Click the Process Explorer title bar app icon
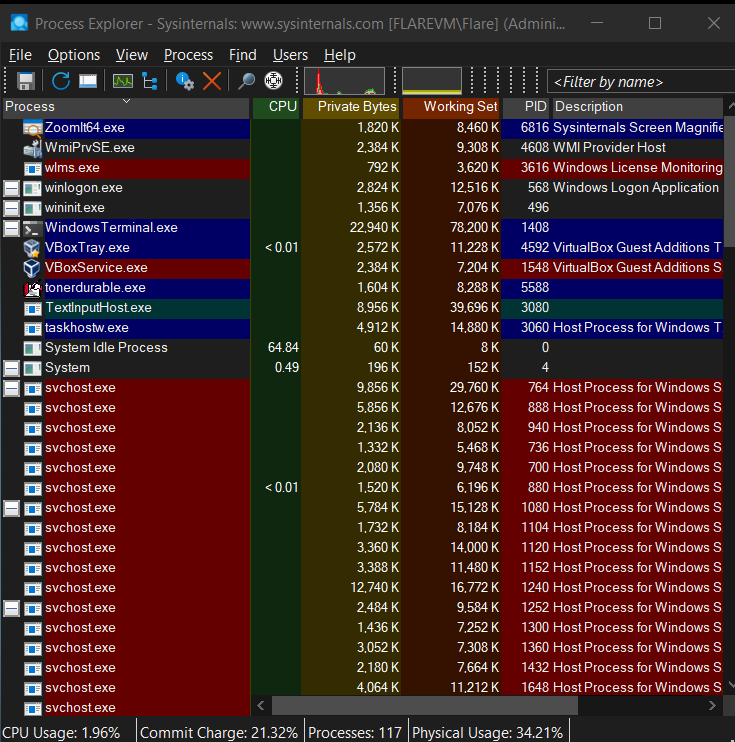 (19, 23)
